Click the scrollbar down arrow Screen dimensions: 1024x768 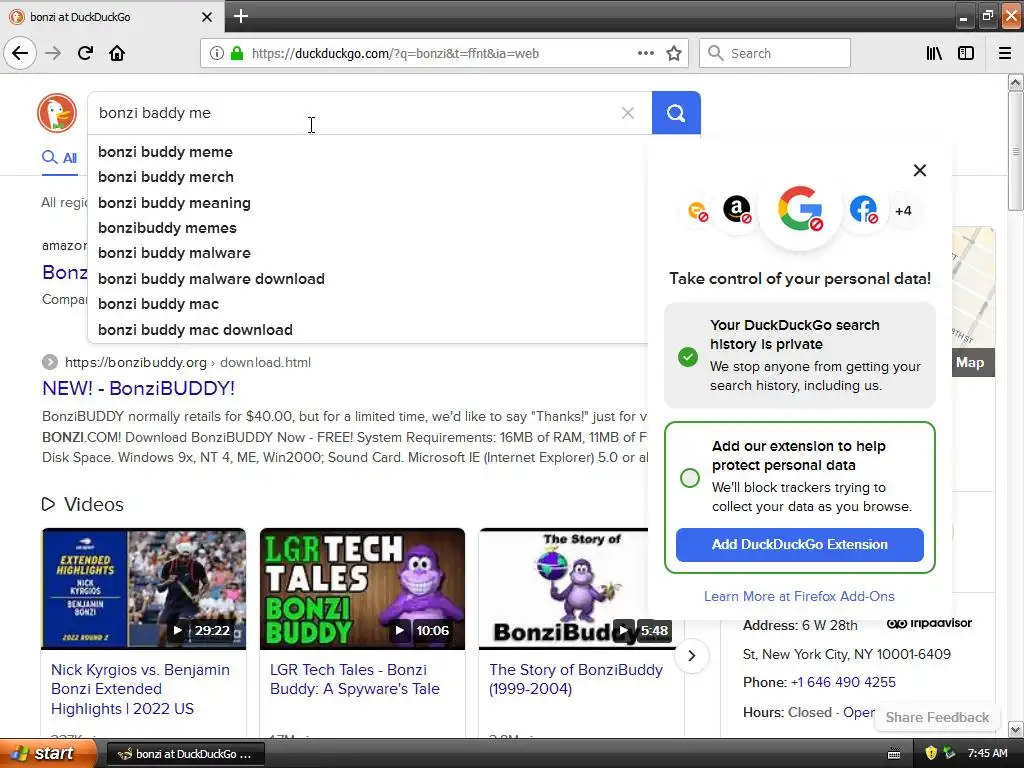point(1015,729)
